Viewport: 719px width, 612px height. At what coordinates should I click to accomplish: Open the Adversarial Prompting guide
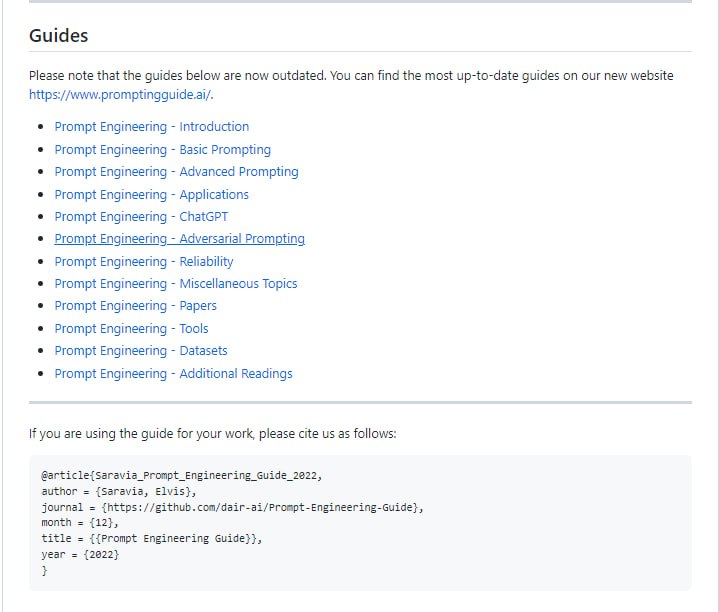pyautogui.click(x=179, y=239)
